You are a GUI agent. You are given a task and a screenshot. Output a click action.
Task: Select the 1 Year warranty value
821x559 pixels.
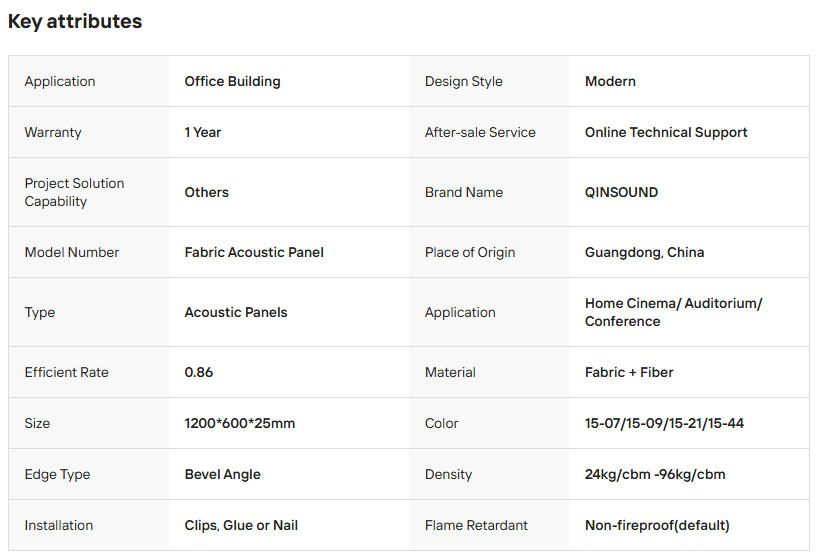(x=203, y=132)
